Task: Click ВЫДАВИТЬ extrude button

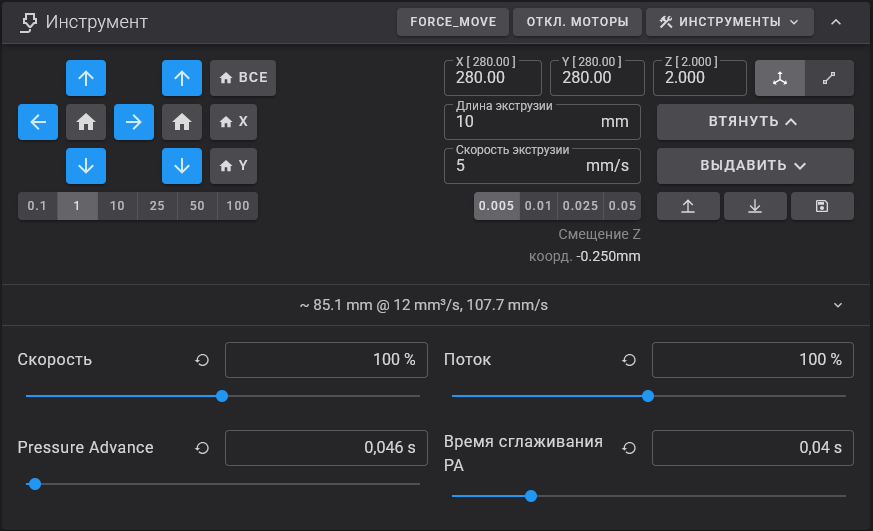Action: pos(755,166)
